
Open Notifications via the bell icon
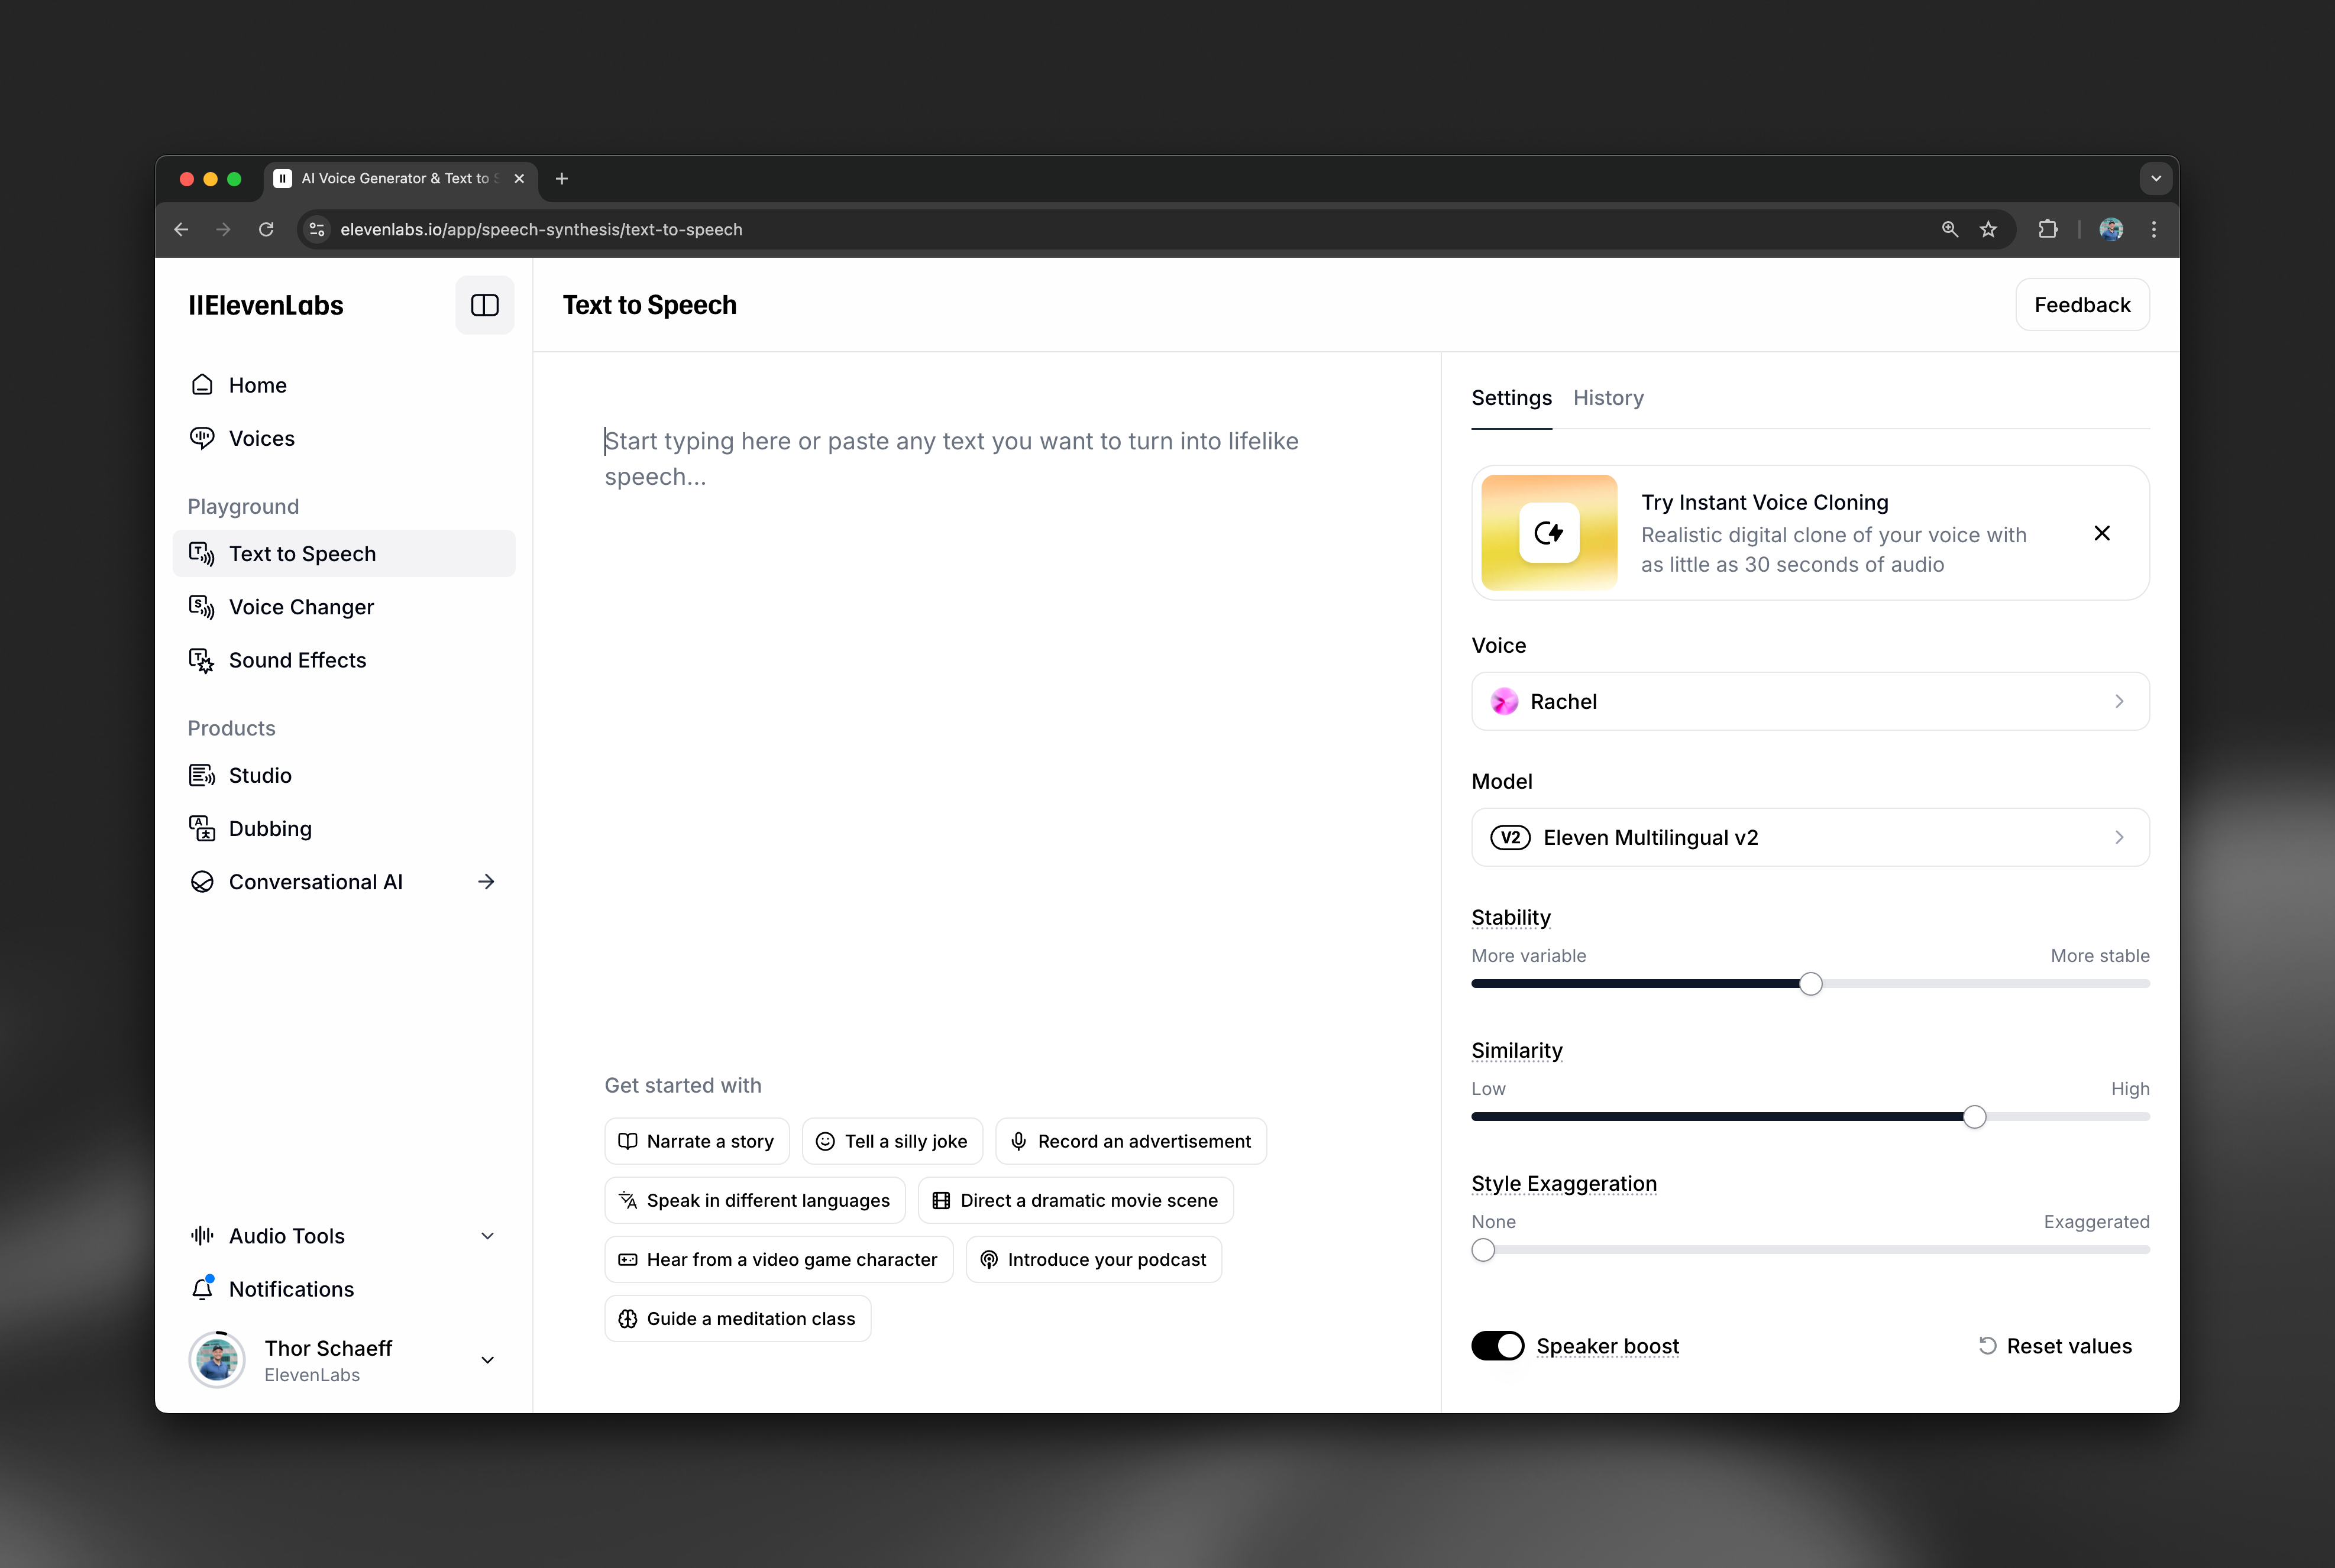(x=203, y=1289)
